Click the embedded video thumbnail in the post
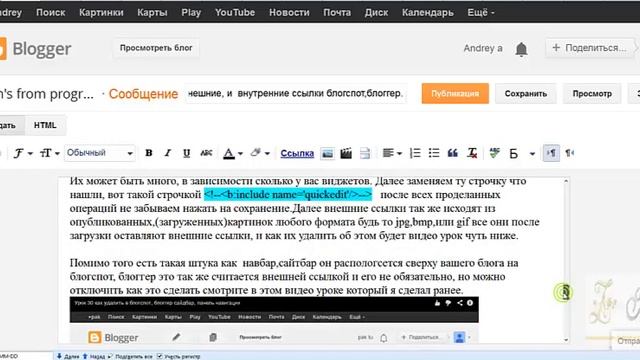This screenshot has width=640, height=360. [274, 320]
